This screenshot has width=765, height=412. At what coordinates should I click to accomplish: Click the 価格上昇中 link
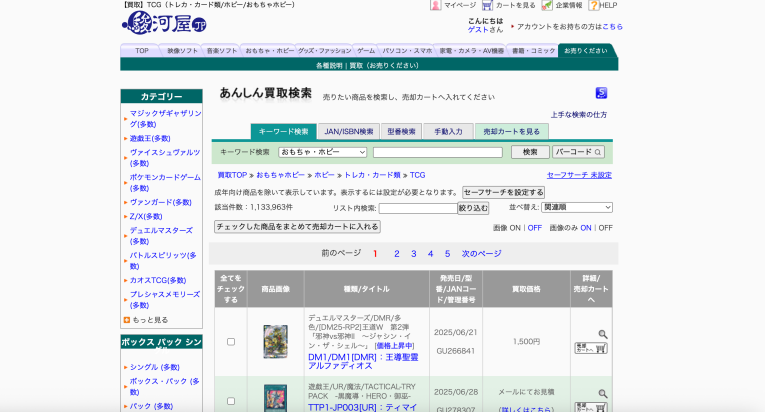coord(395,346)
